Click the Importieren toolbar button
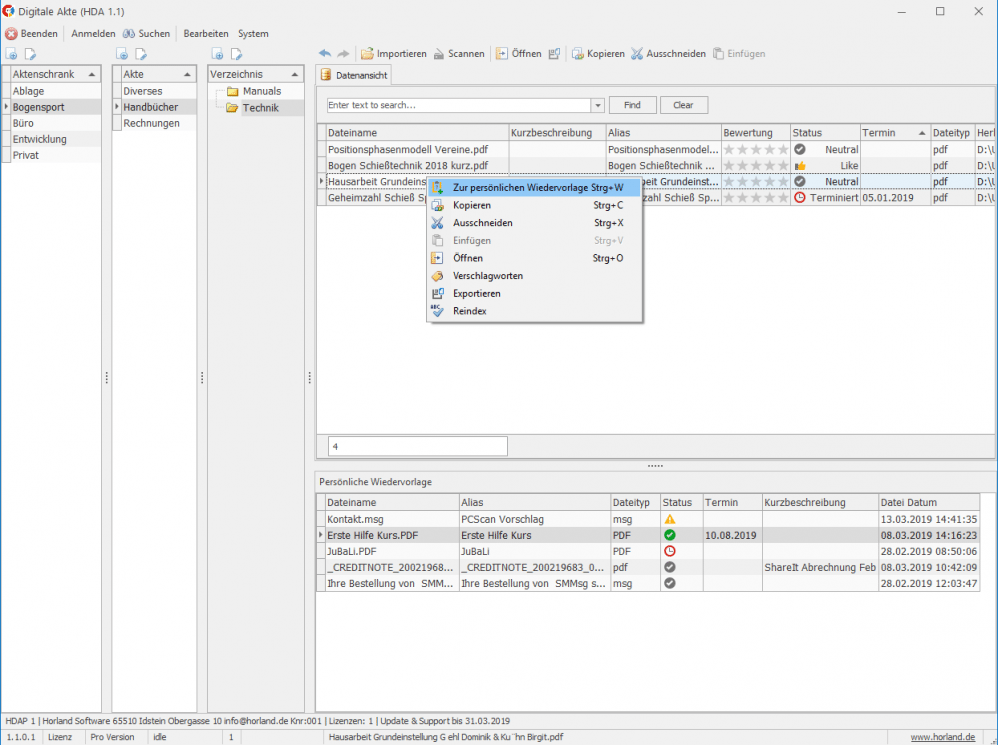This screenshot has height=745, width=998. click(x=393, y=53)
